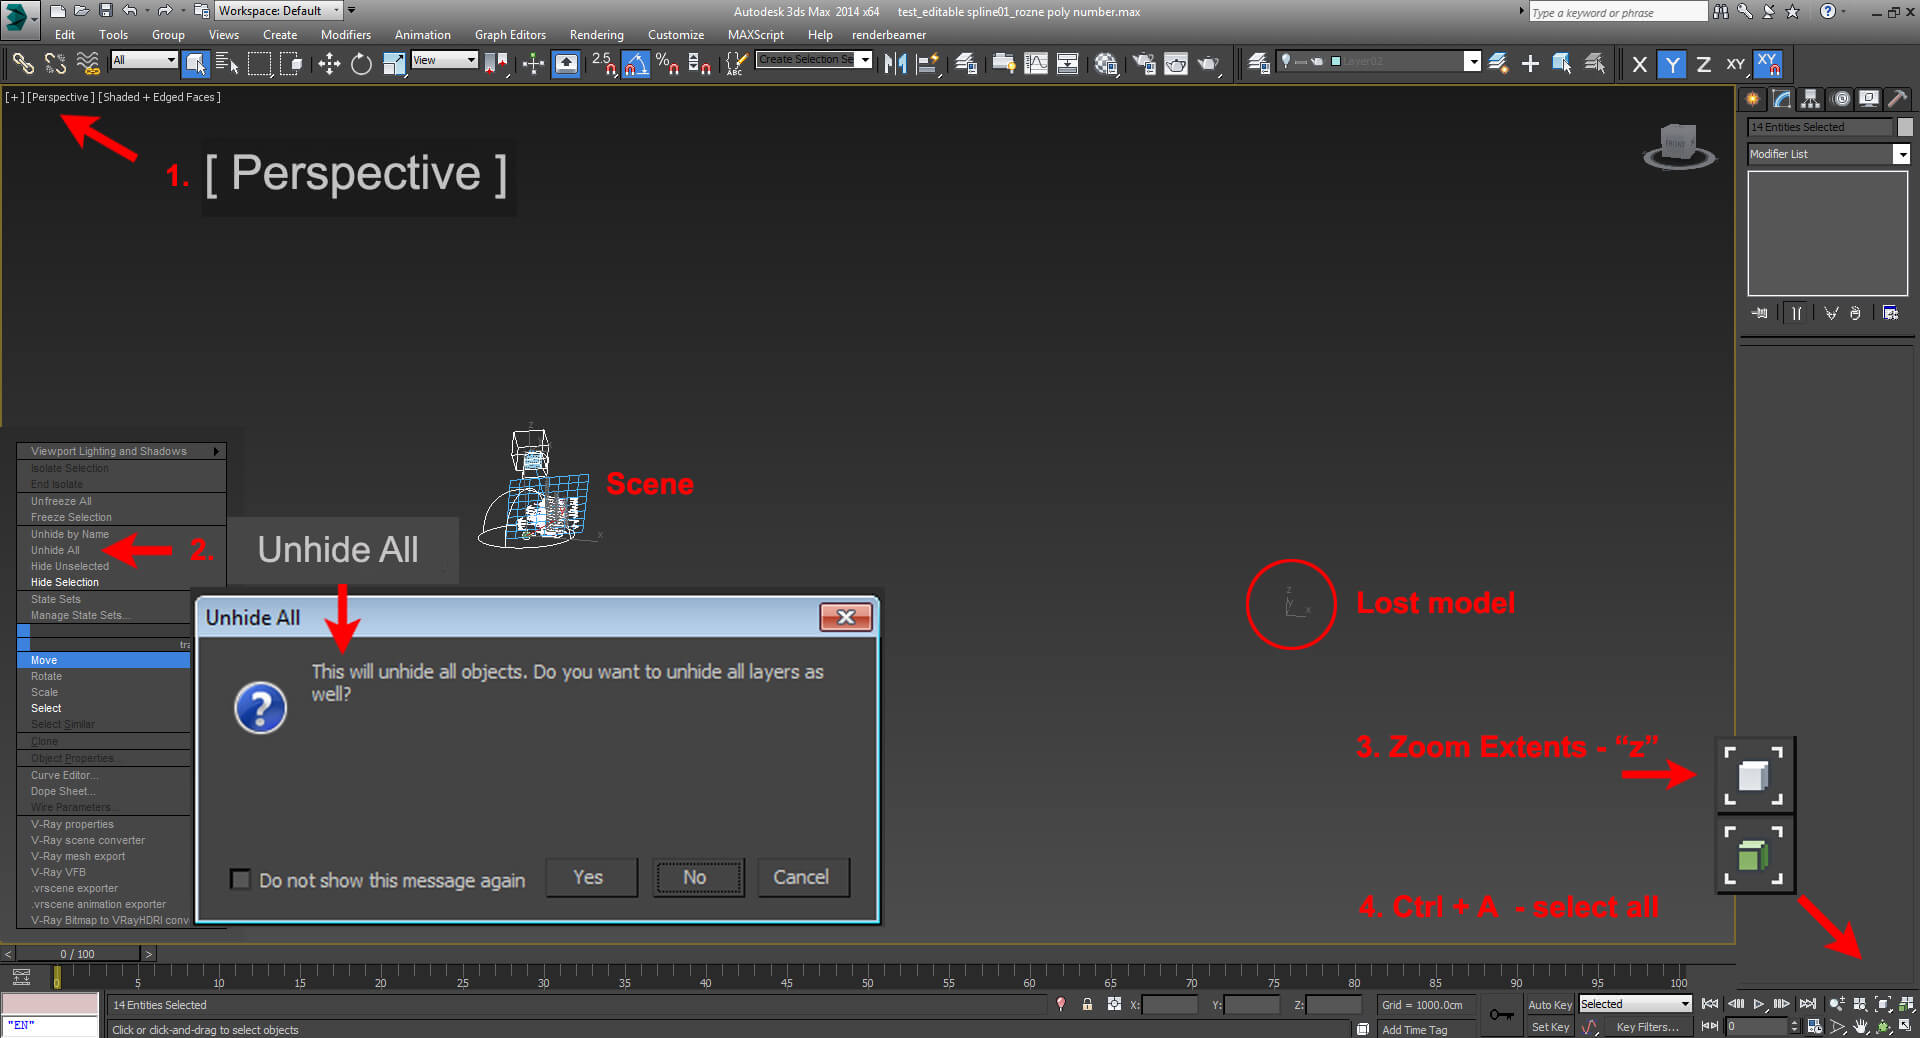Click the Set Key button
Image resolution: width=1920 pixels, height=1038 pixels.
[1549, 1027]
